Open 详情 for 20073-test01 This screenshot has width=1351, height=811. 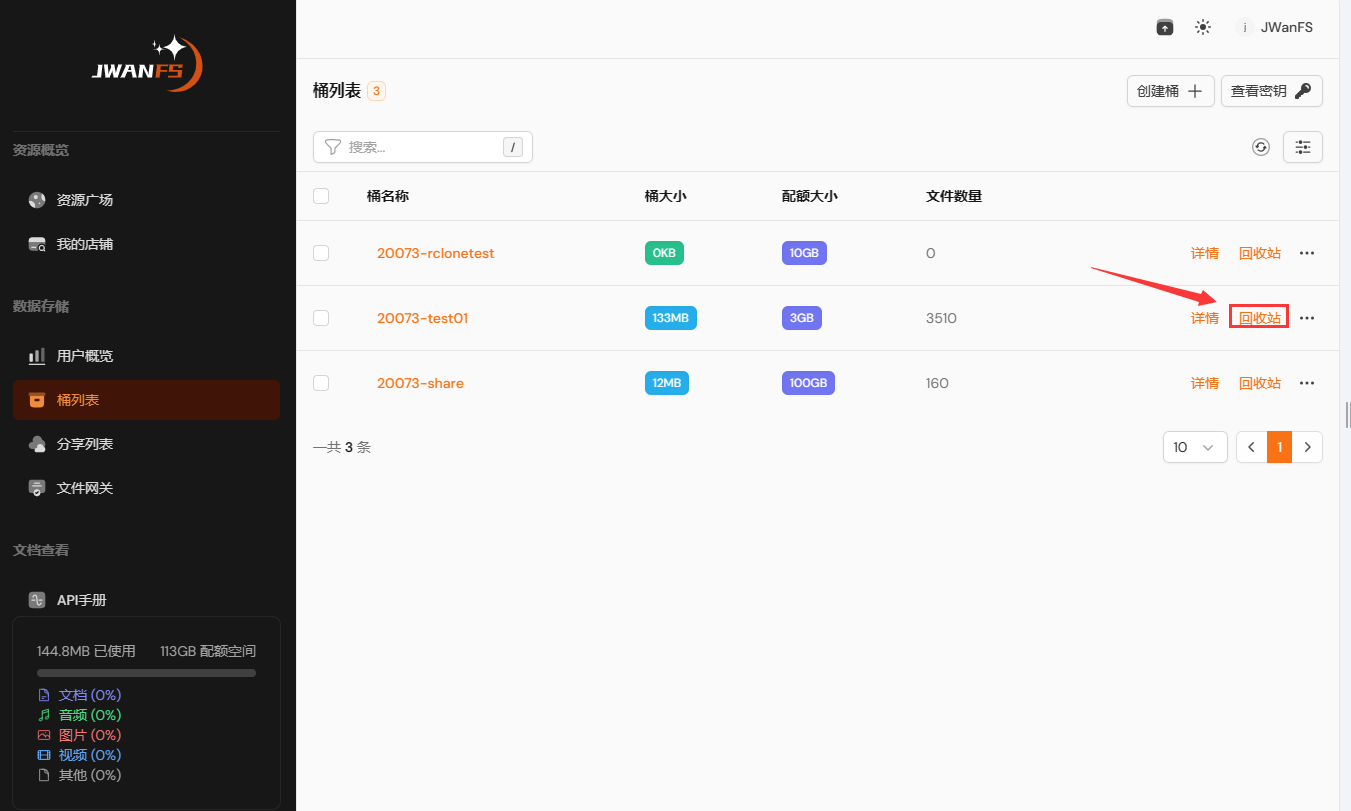coord(1205,318)
